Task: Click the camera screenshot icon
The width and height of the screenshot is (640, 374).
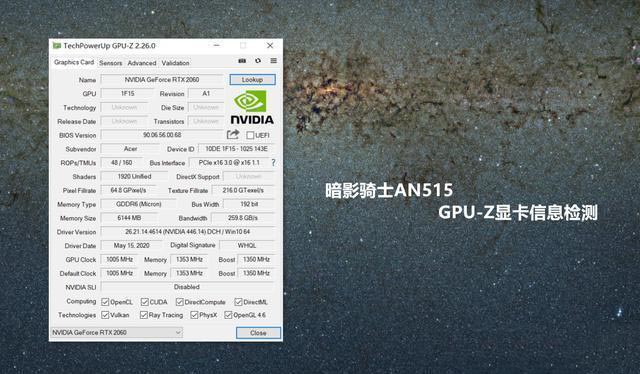Action: (242, 61)
